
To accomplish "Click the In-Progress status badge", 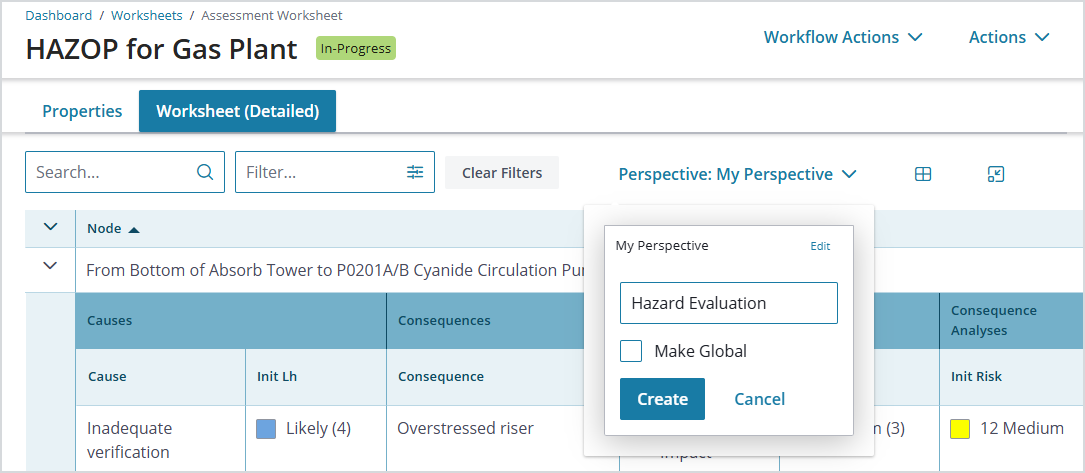I will click(x=356, y=48).
